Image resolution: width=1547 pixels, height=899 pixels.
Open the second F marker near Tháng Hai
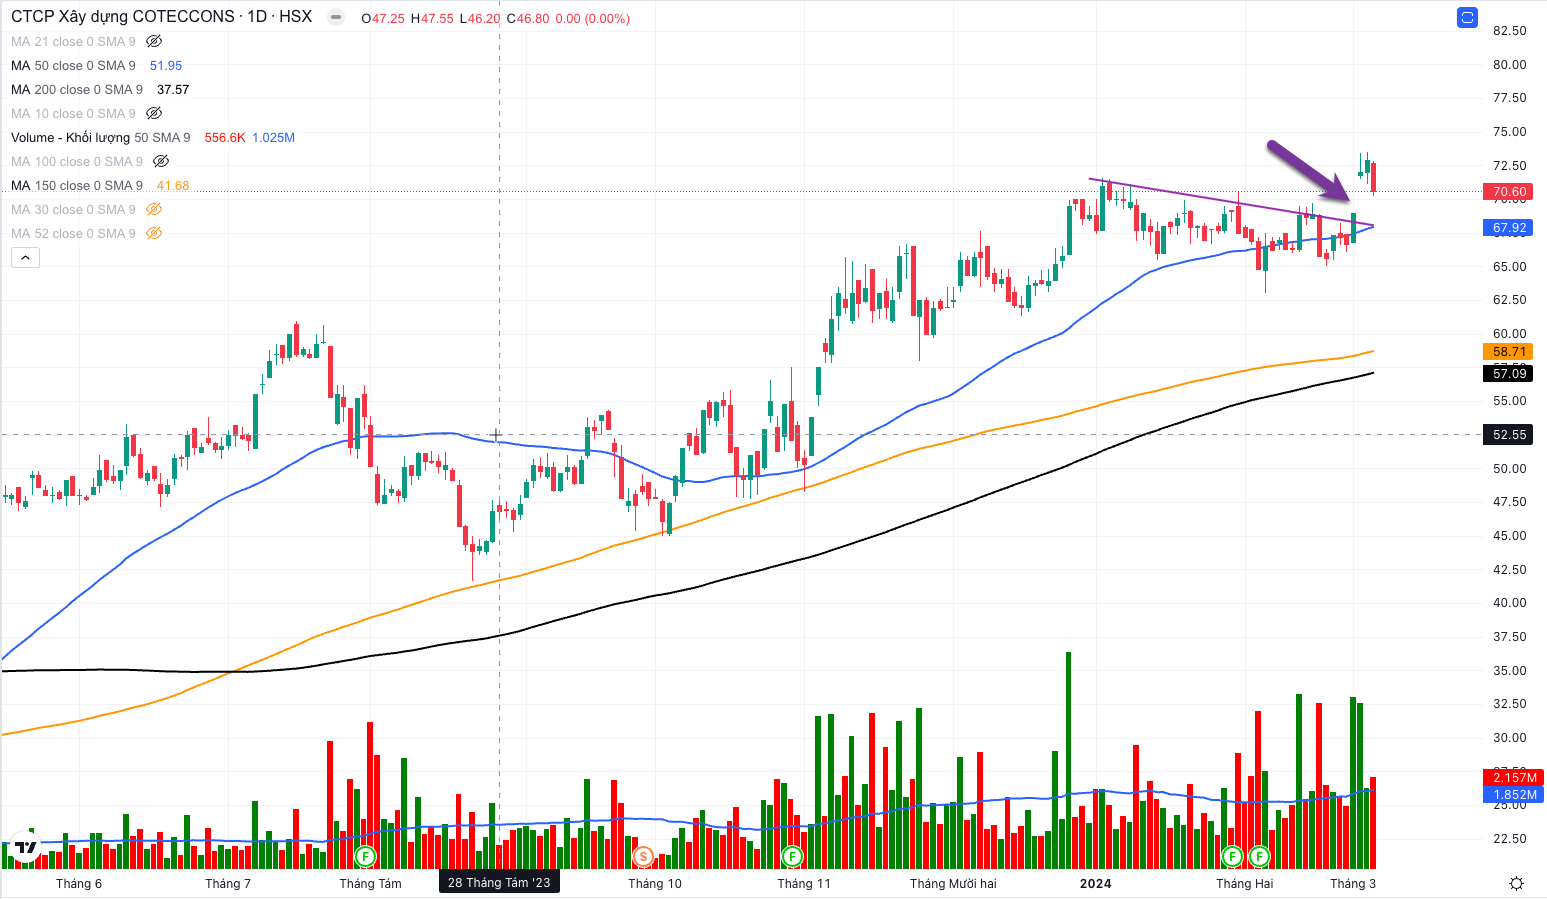1259,856
